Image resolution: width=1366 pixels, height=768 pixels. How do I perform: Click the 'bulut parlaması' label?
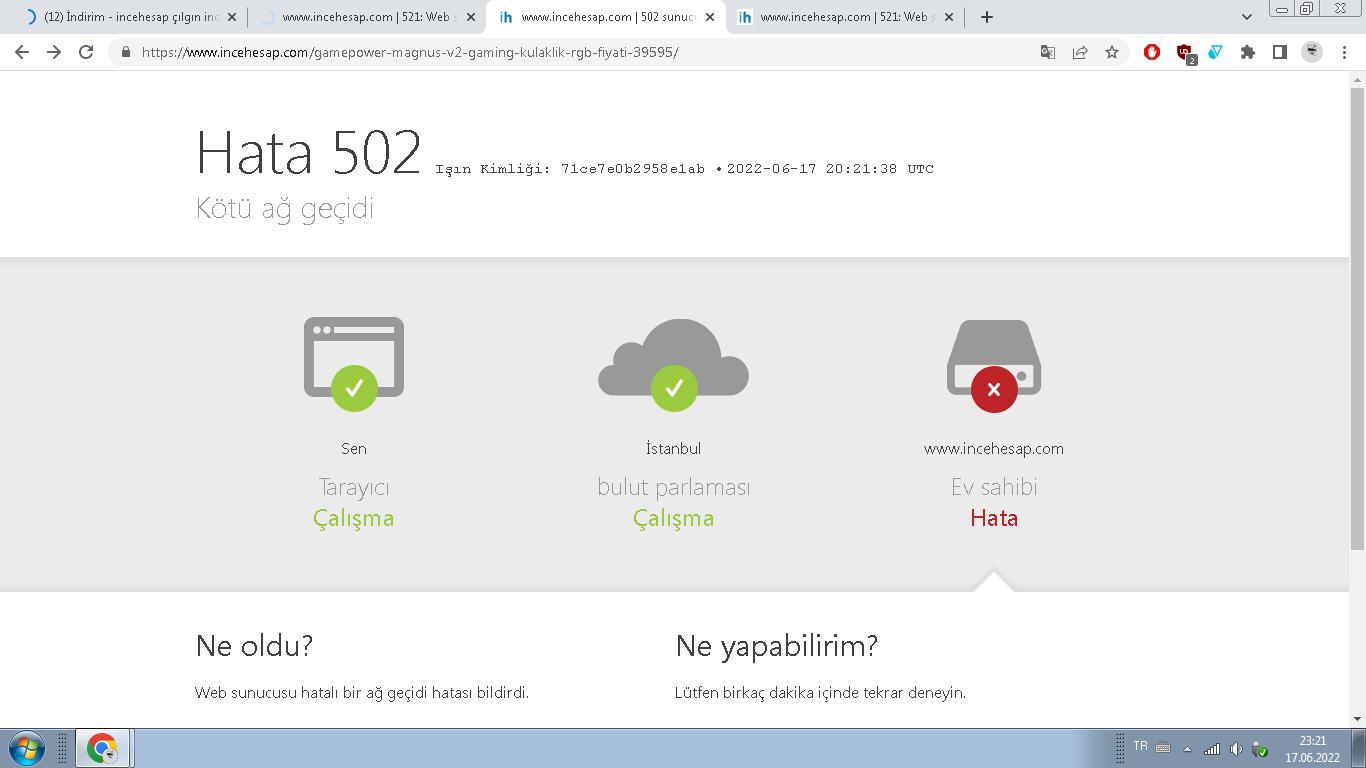(674, 487)
